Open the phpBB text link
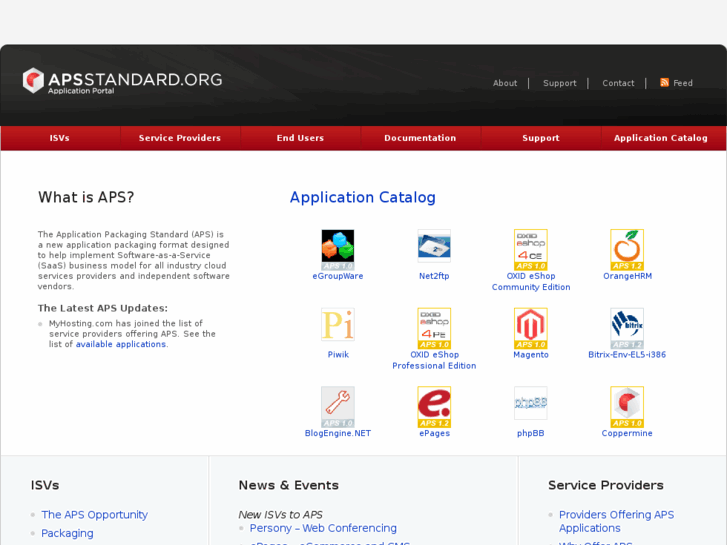The image size is (727, 545). tap(530, 433)
